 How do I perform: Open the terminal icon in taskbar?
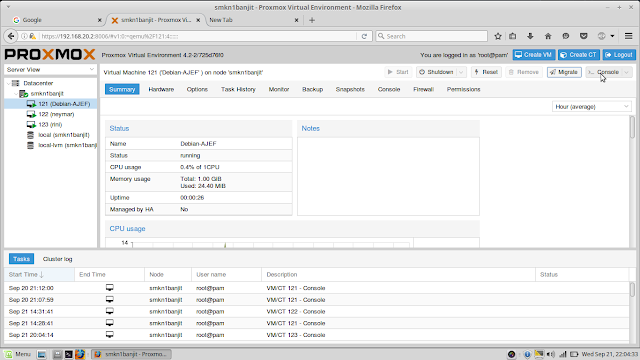69,354
